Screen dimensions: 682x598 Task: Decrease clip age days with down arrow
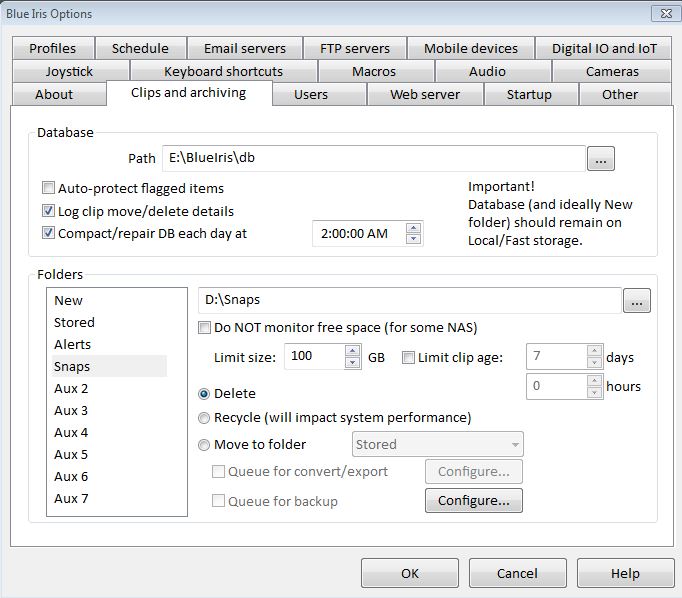594,362
